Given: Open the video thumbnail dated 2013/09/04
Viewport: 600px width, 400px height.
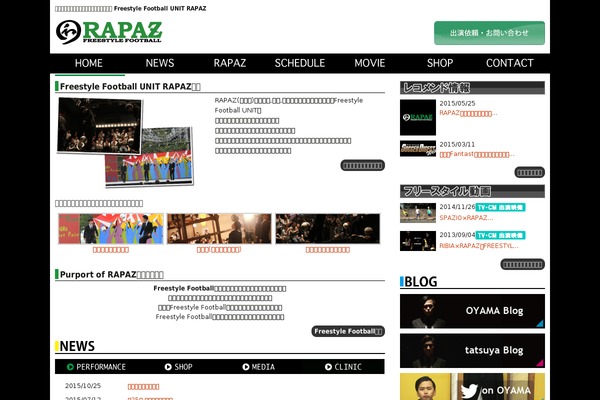Looking at the screenshot, I should pyautogui.click(x=418, y=241).
